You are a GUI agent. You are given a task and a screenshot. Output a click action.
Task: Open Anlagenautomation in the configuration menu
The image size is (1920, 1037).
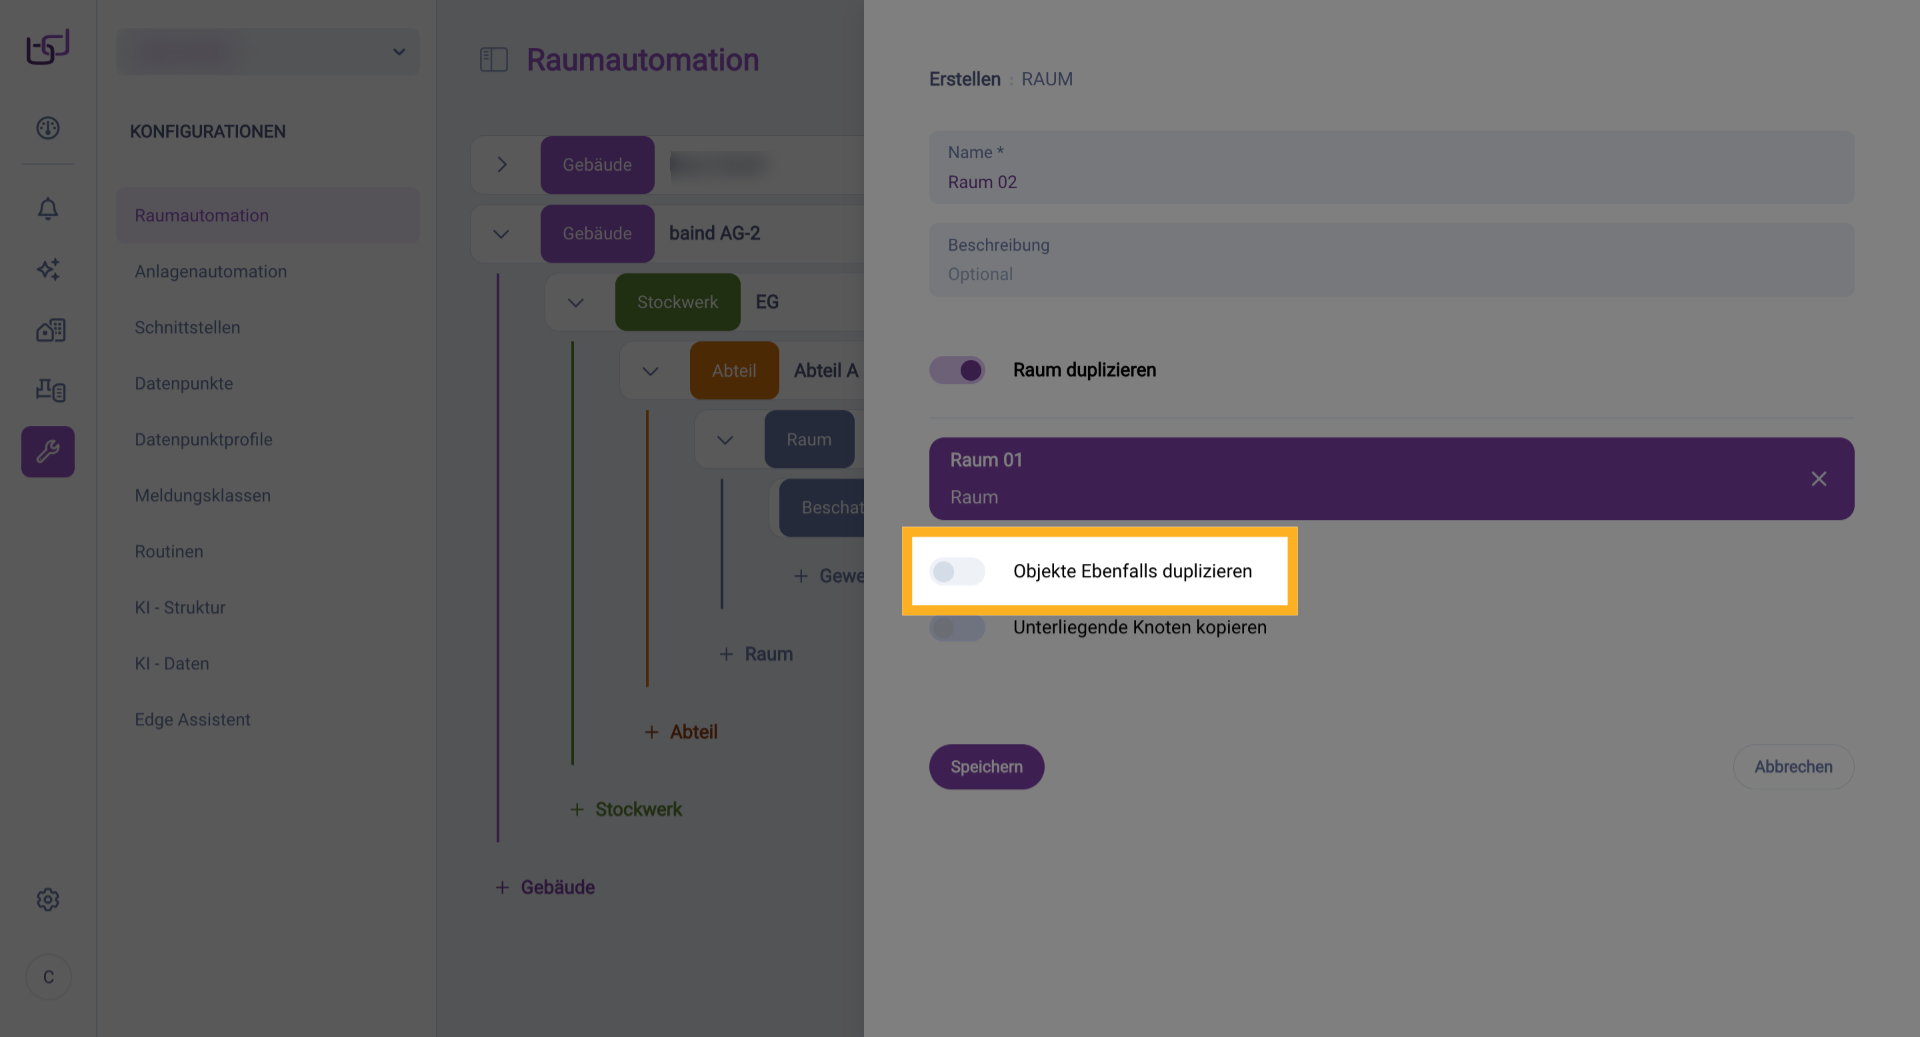(x=211, y=272)
